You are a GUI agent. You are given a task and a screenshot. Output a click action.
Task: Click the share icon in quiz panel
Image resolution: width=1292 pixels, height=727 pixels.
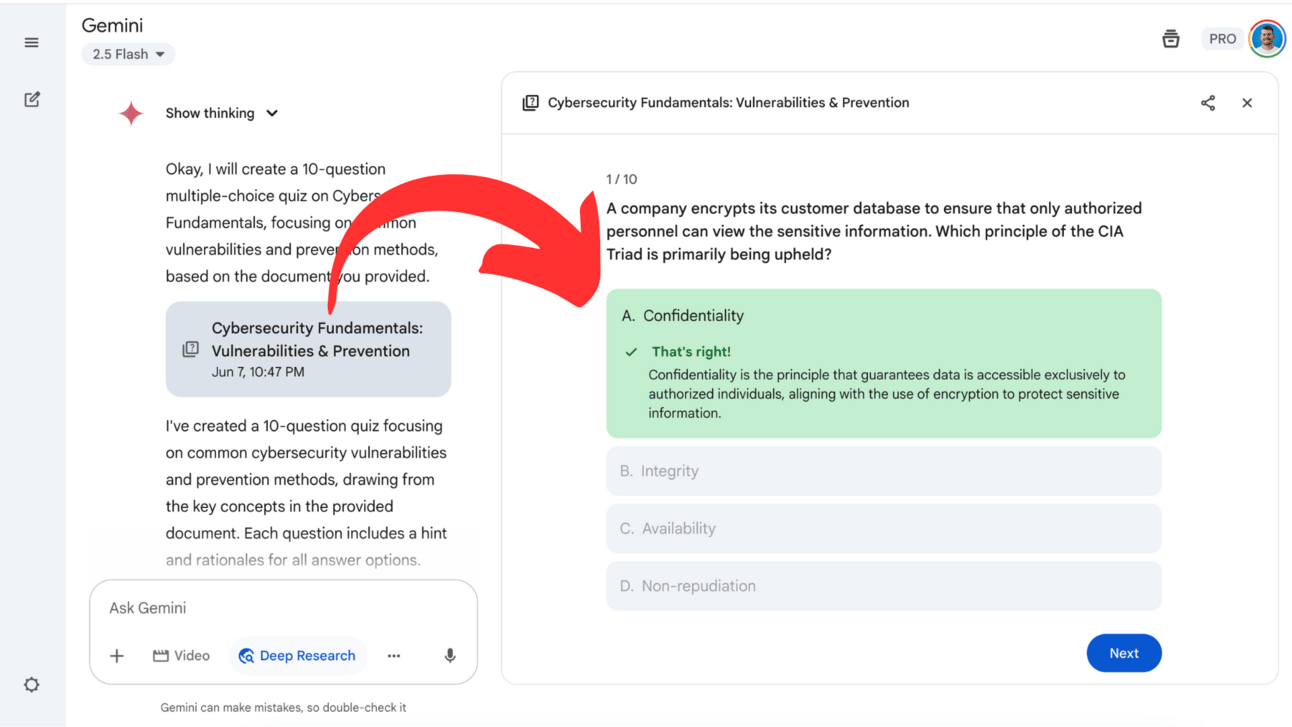coord(1208,103)
